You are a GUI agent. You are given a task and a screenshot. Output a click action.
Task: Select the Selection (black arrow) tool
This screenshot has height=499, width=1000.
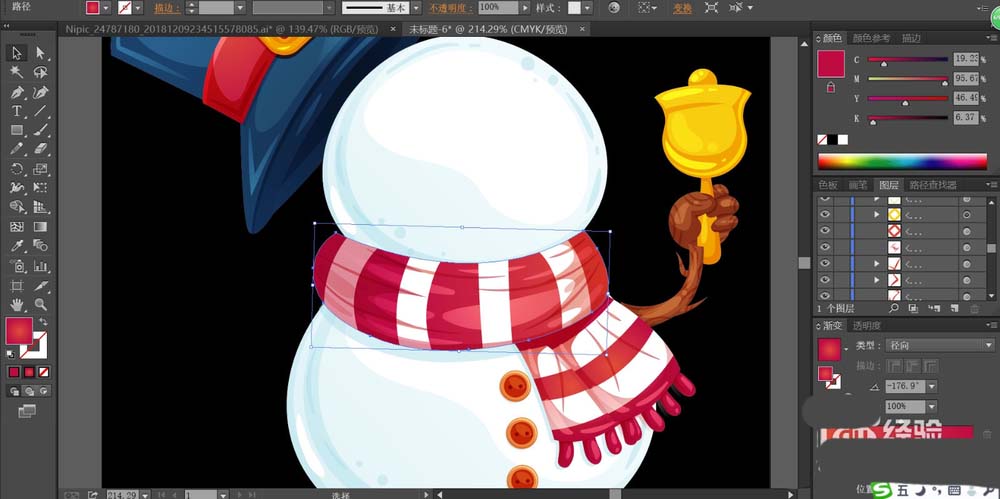click(17, 53)
